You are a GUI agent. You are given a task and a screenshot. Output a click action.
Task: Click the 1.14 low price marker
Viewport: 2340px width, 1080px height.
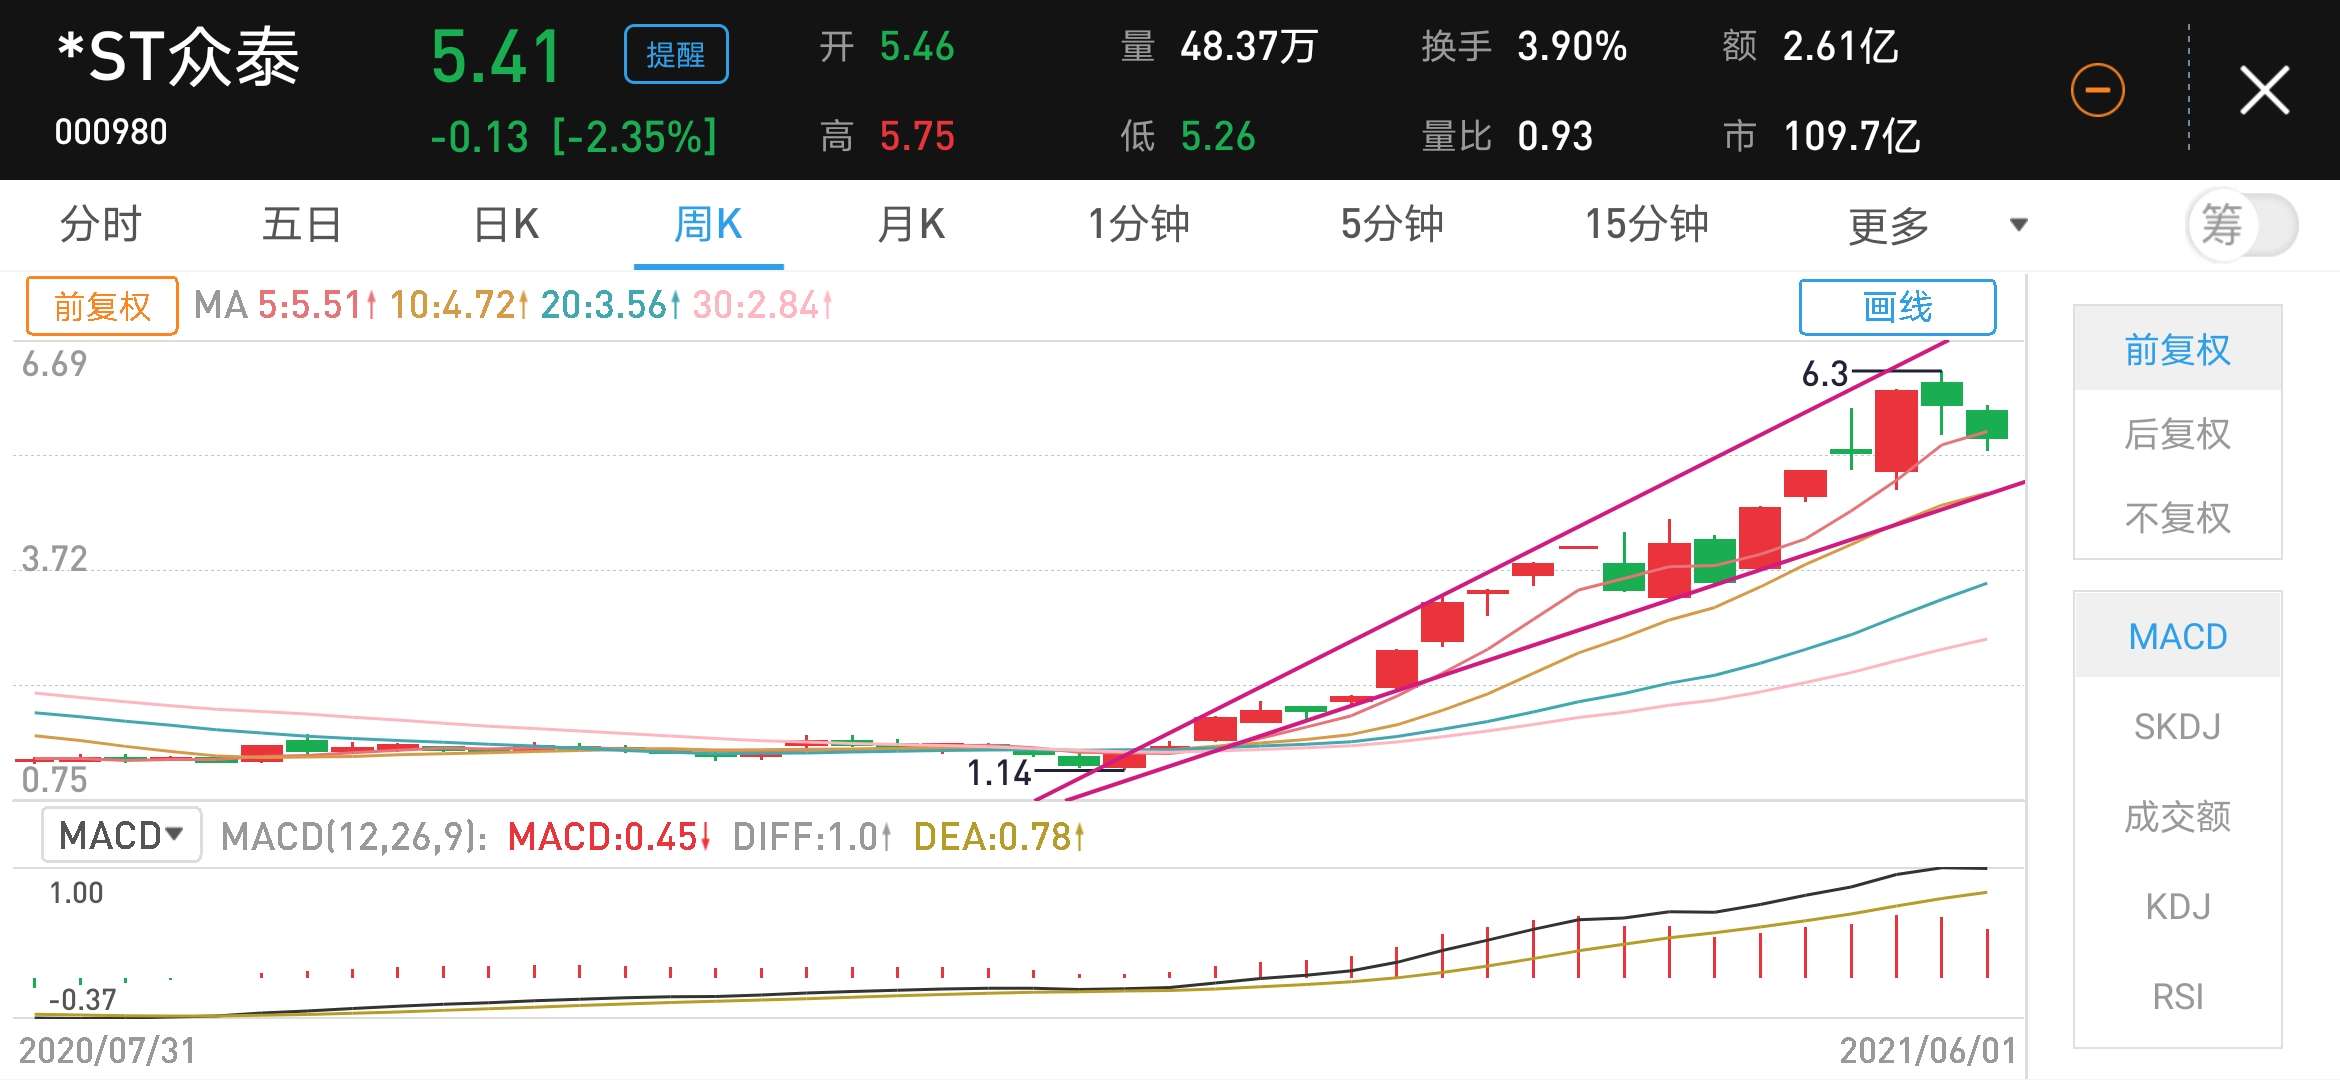click(999, 772)
